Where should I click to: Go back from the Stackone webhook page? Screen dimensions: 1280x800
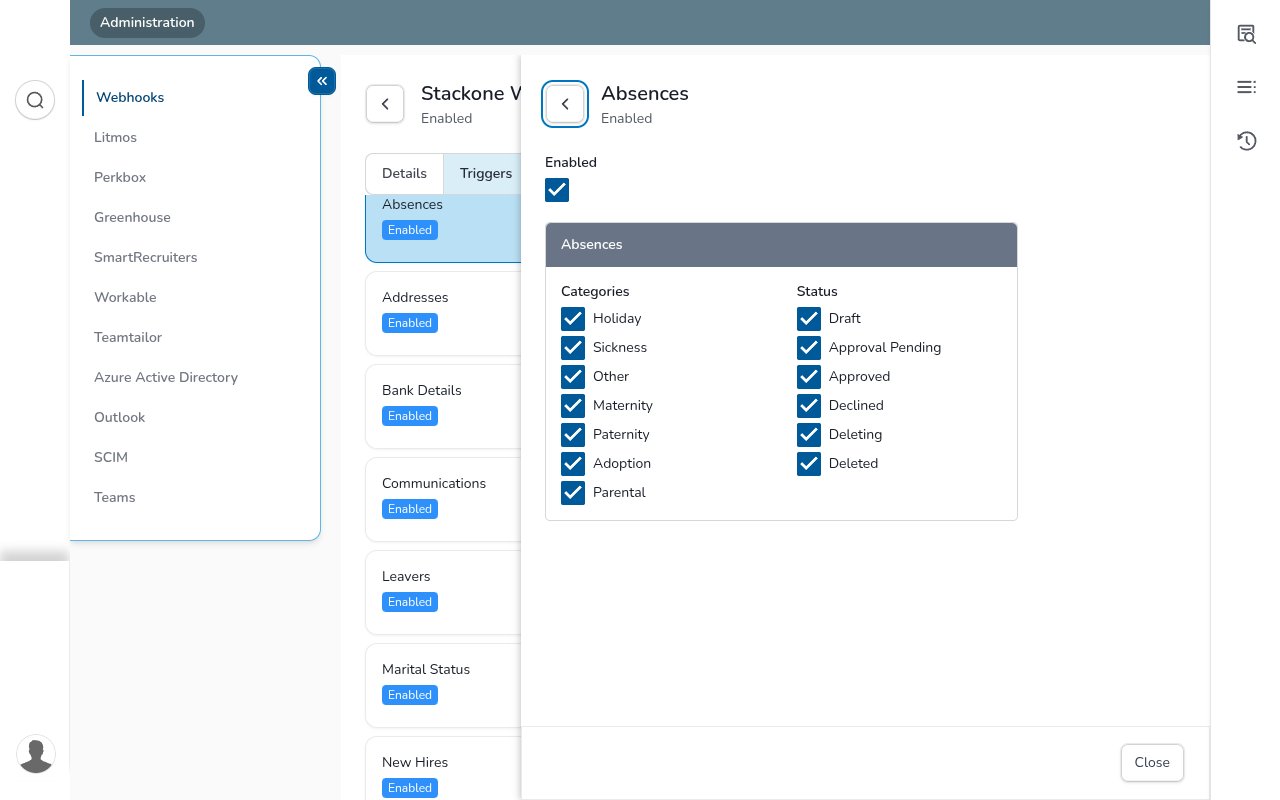385,104
